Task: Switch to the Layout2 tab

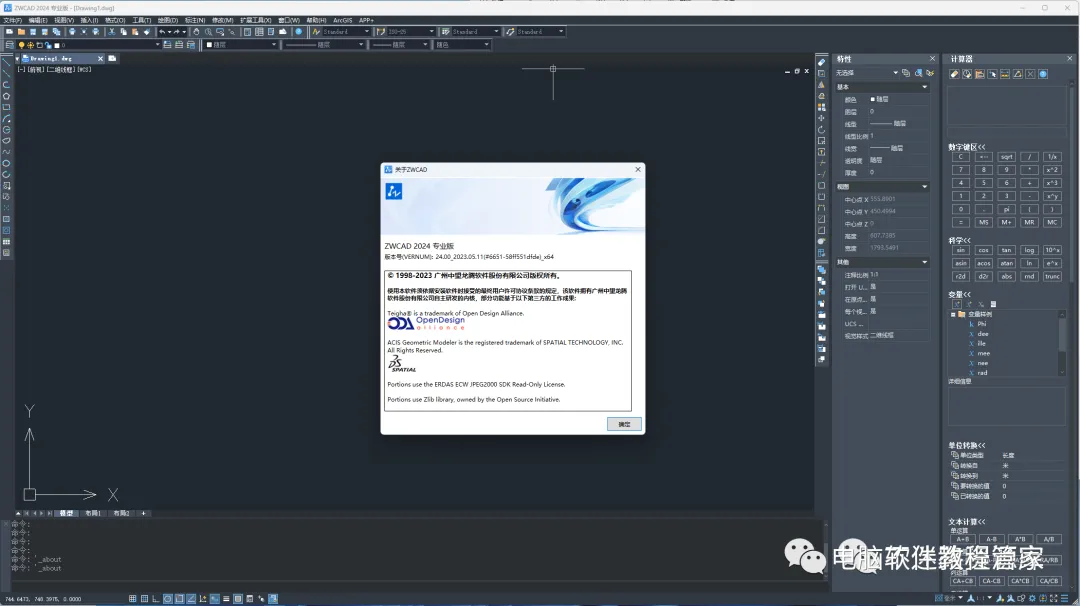Action: [x=122, y=513]
